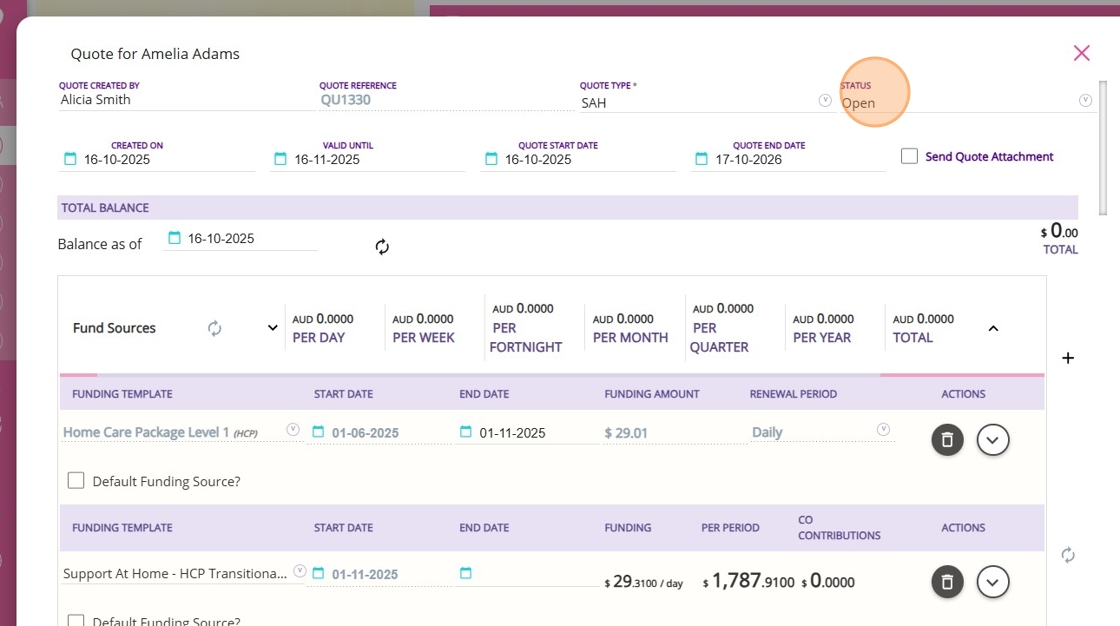
Task: Click the TOTAL BALANCE section header
Action: click(x=567, y=208)
